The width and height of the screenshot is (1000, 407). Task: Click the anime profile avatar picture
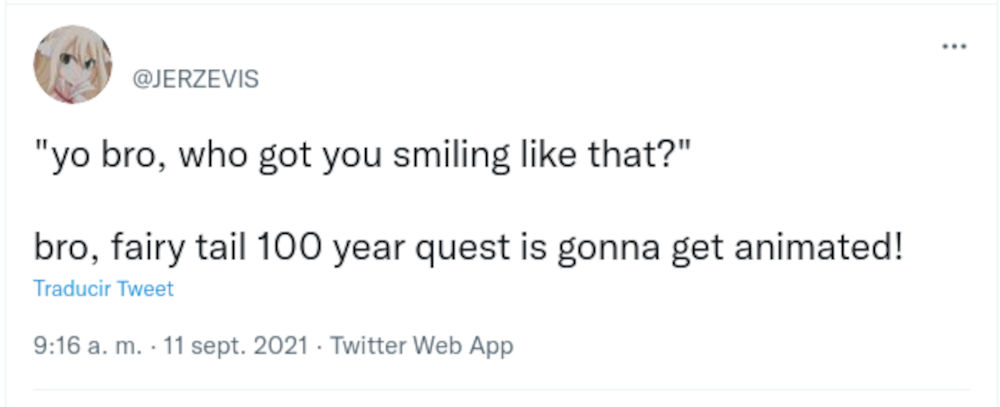(x=72, y=65)
